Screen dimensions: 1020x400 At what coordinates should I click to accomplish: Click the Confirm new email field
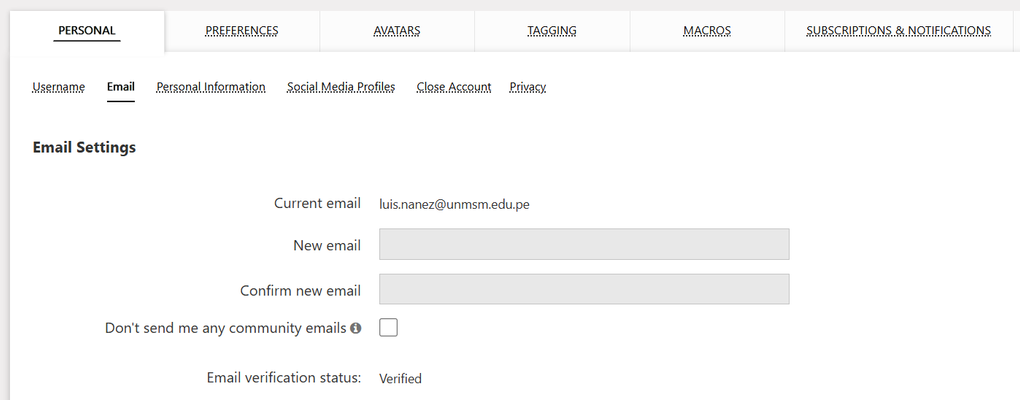click(x=584, y=289)
